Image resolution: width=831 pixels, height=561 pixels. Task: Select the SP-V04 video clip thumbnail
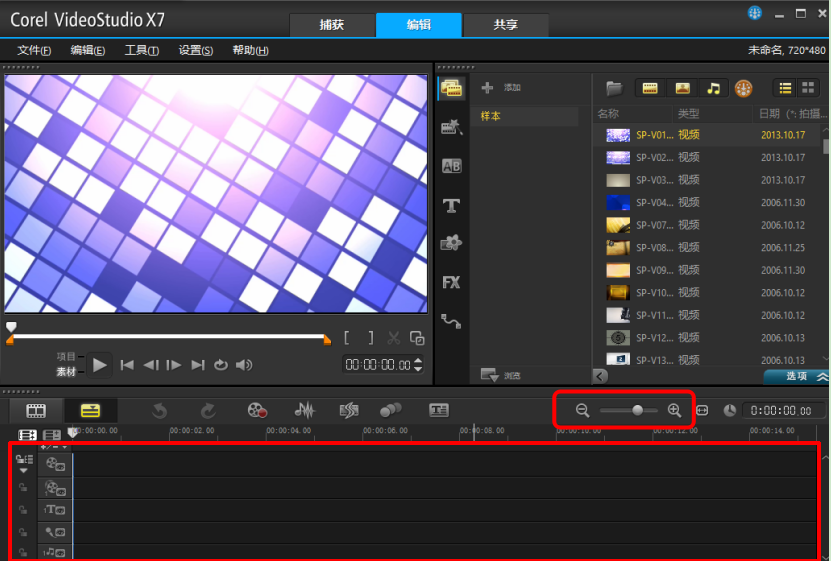[618, 202]
